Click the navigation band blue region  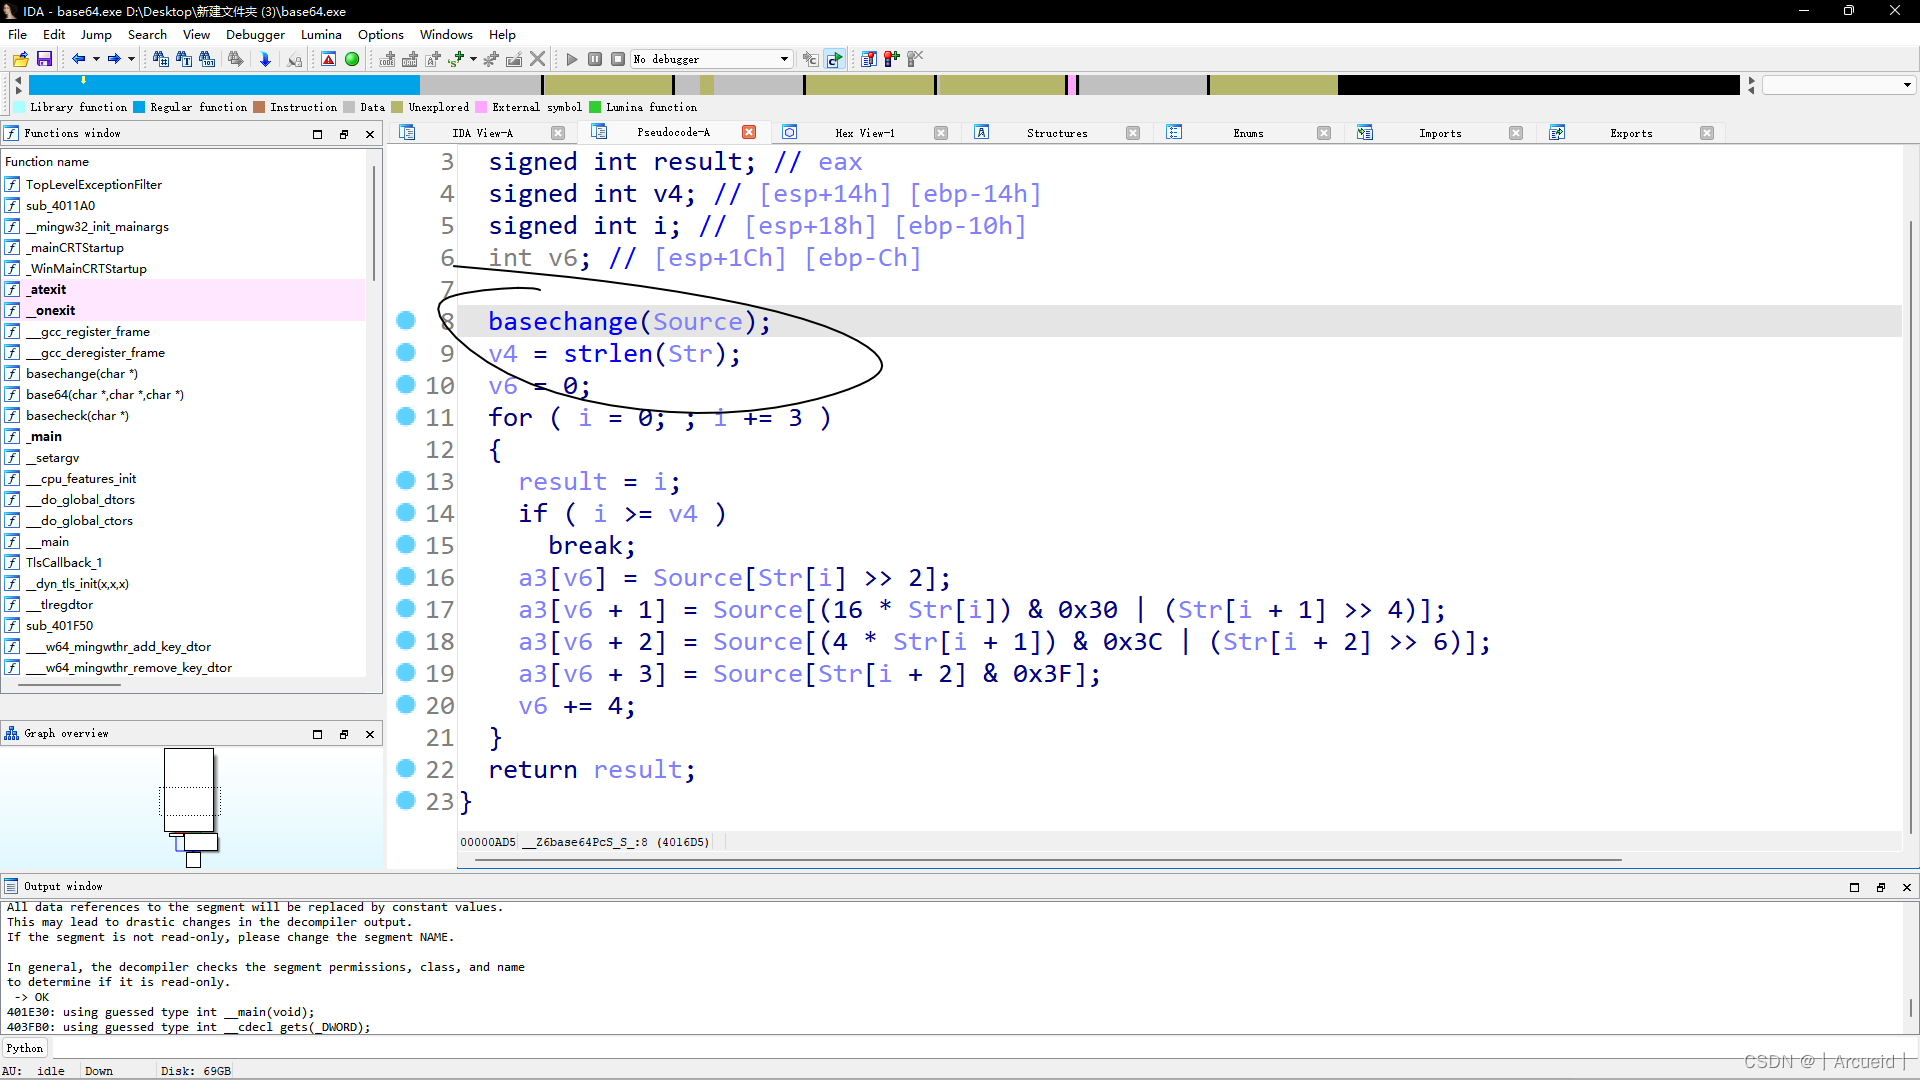coord(224,86)
